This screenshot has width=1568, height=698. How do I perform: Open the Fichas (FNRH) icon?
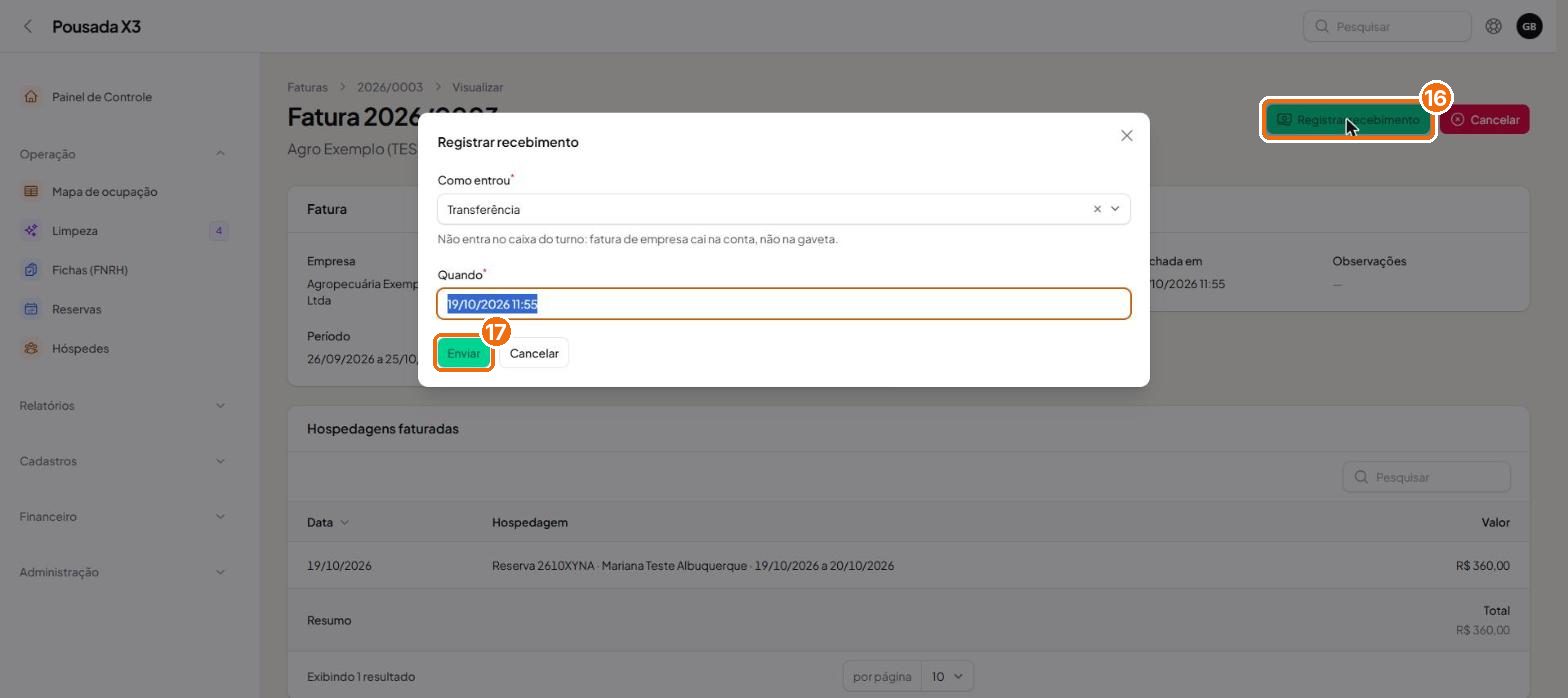tap(31, 270)
